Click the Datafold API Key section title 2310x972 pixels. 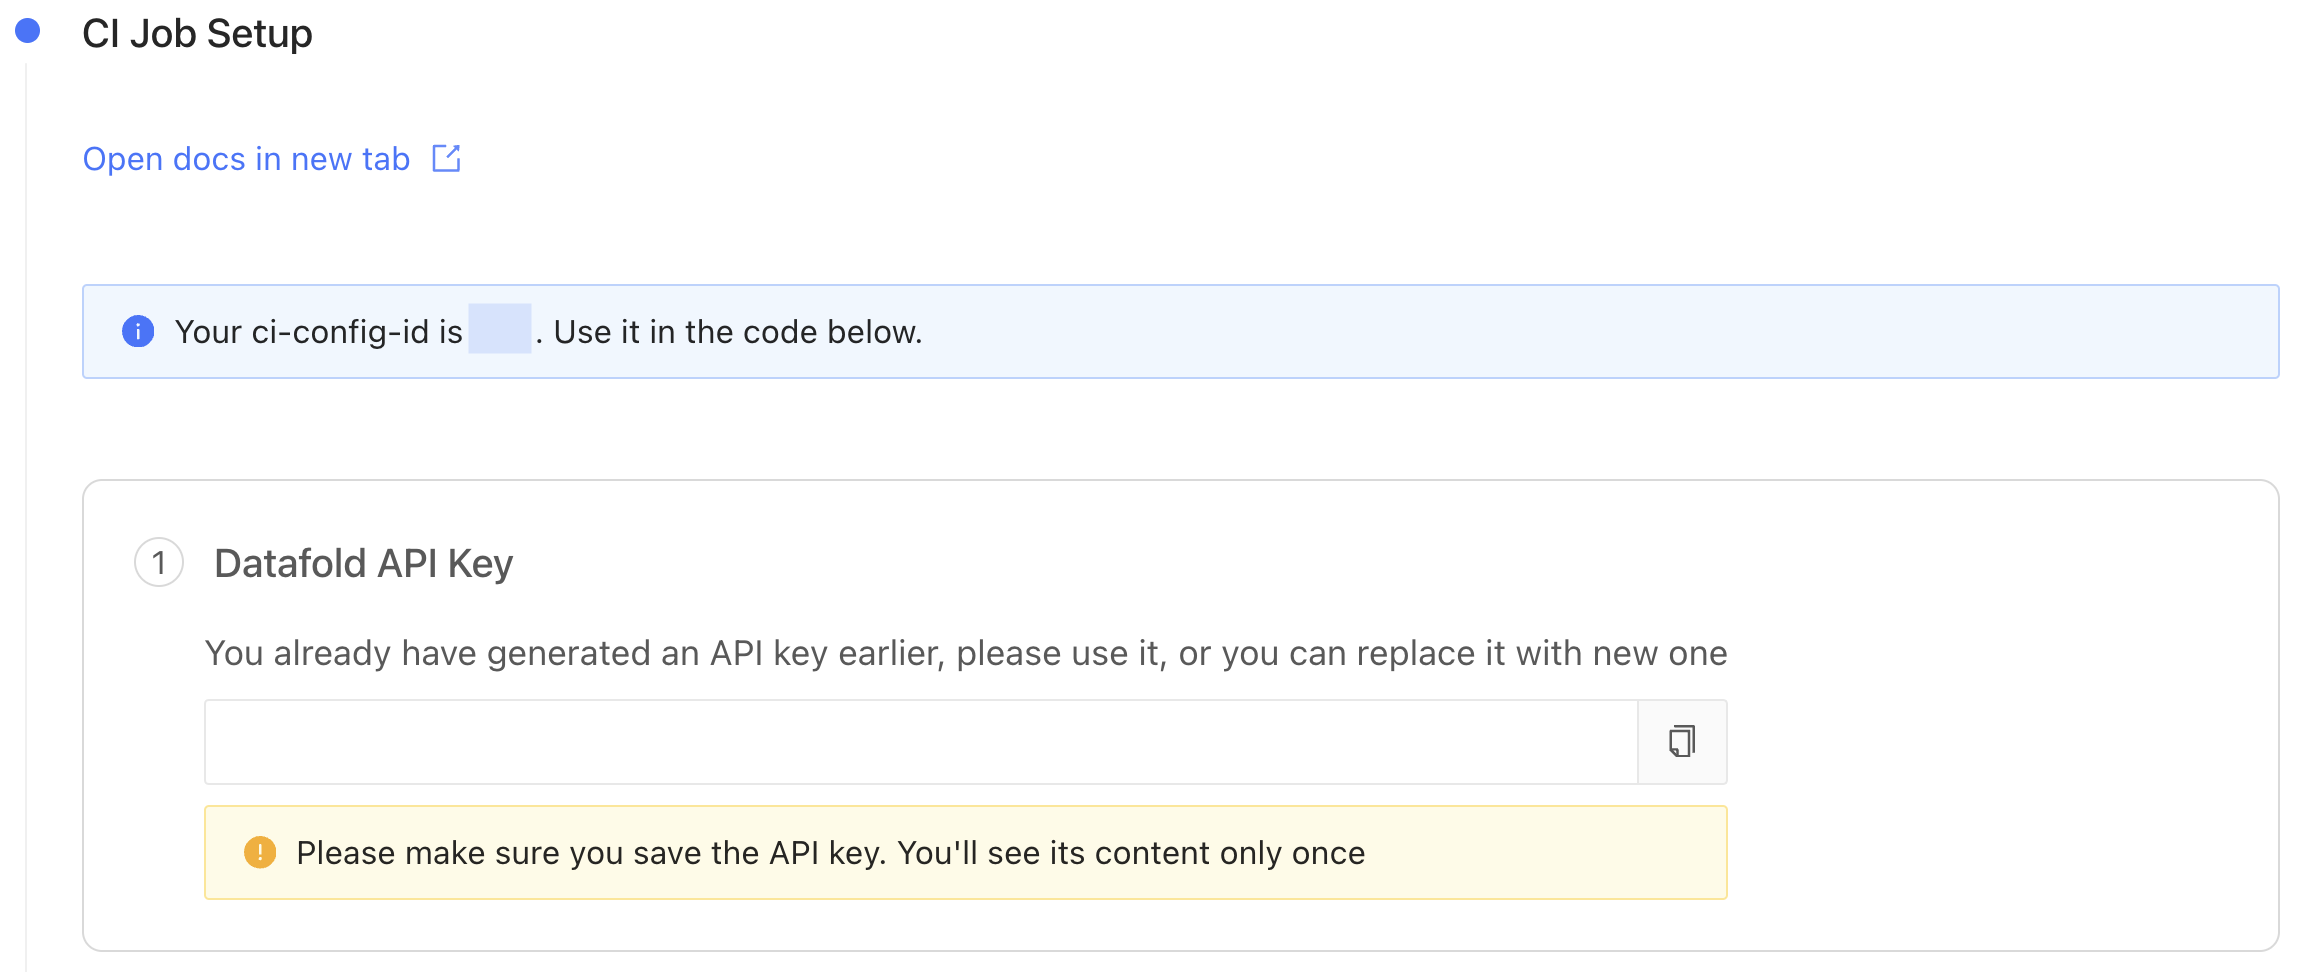[x=363, y=563]
